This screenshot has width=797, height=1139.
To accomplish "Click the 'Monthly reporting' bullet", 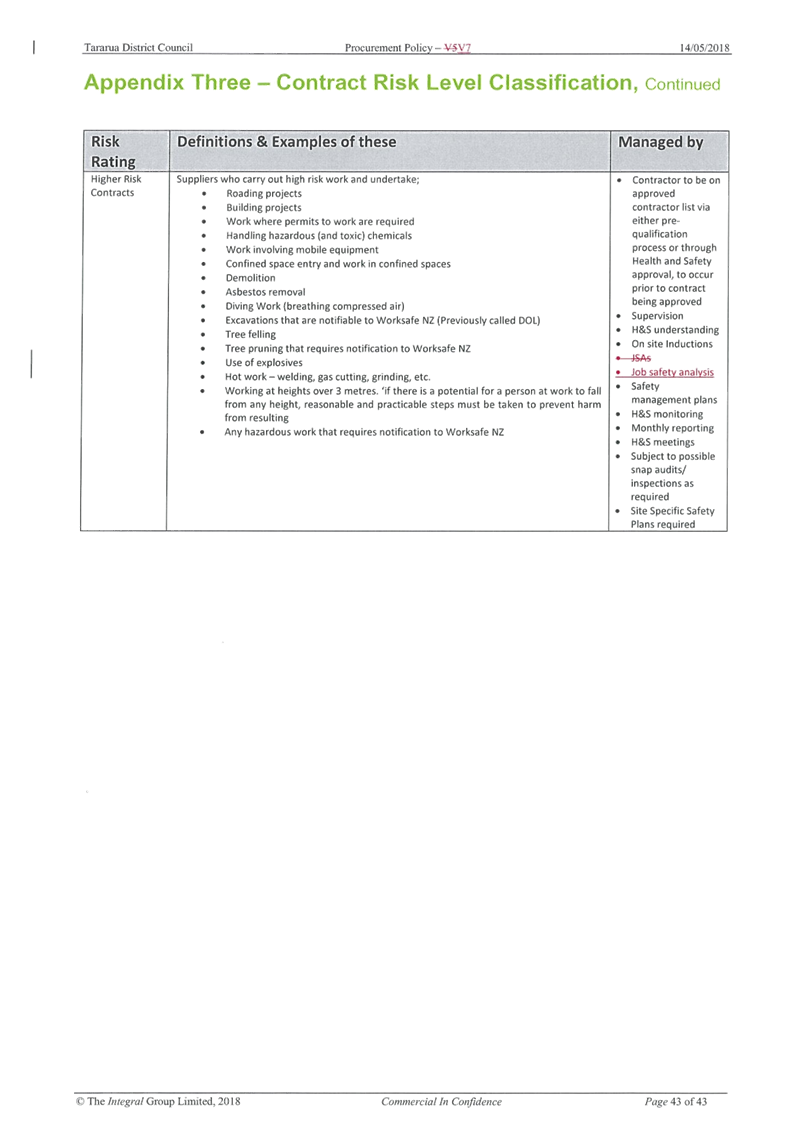I will tap(672, 428).
